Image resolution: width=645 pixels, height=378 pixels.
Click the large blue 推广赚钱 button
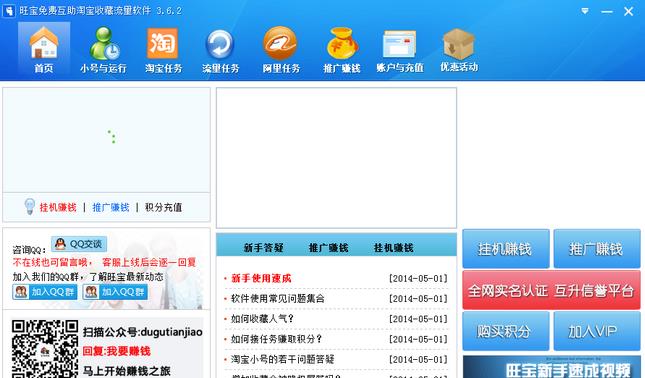pyautogui.click(x=597, y=249)
